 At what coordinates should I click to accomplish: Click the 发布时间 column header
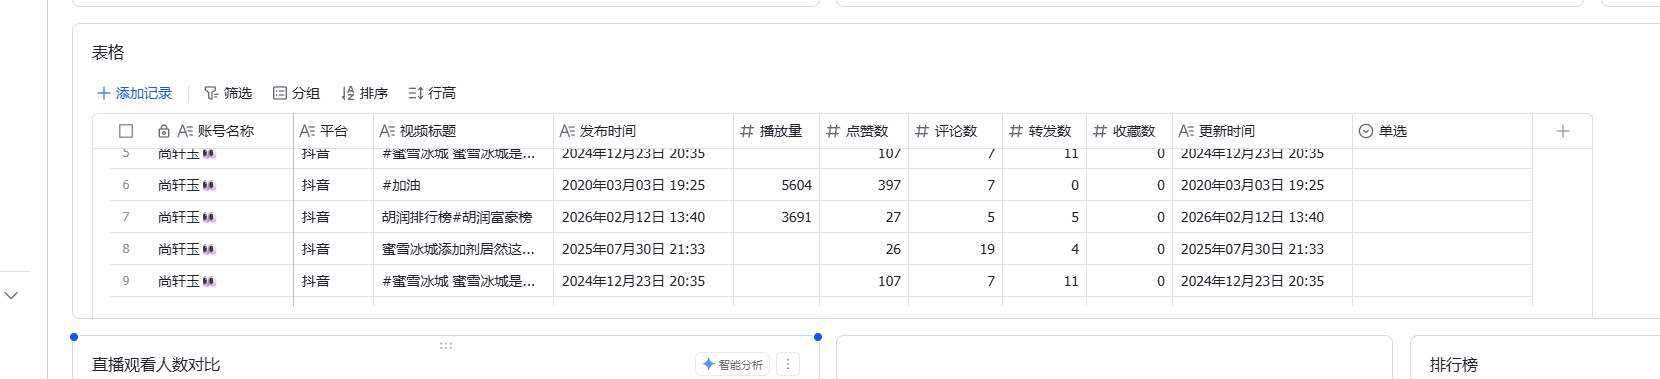644,131
